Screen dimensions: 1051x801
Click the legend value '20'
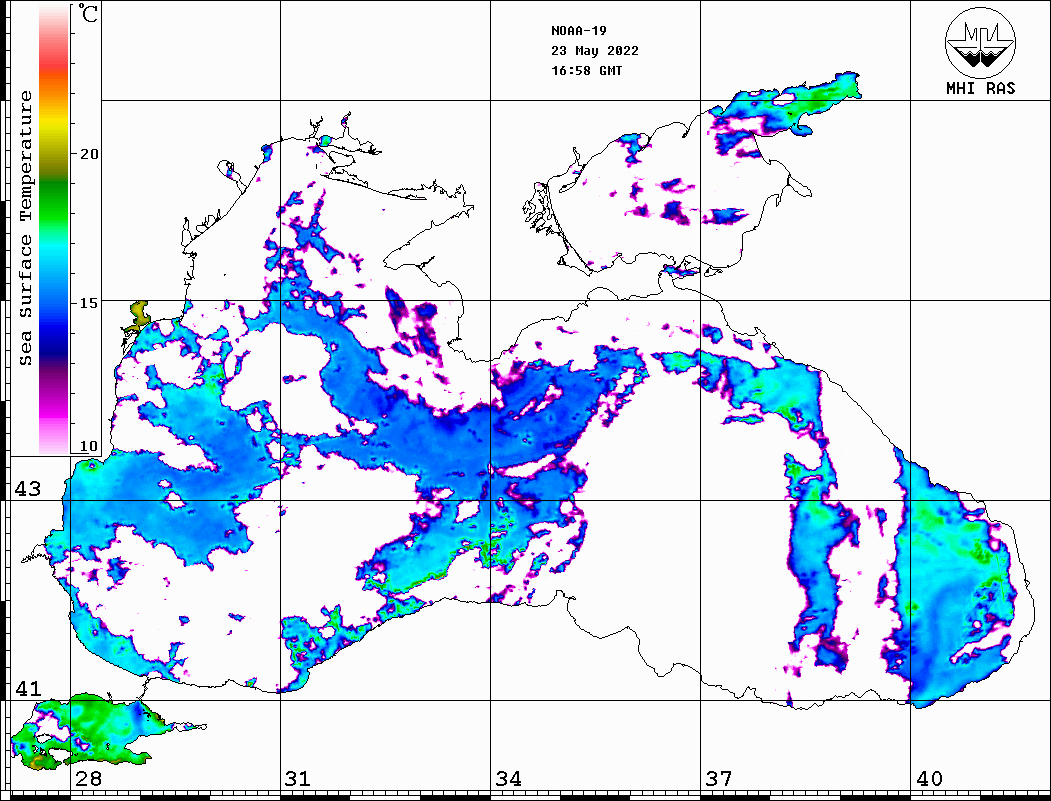coord(88,154)
